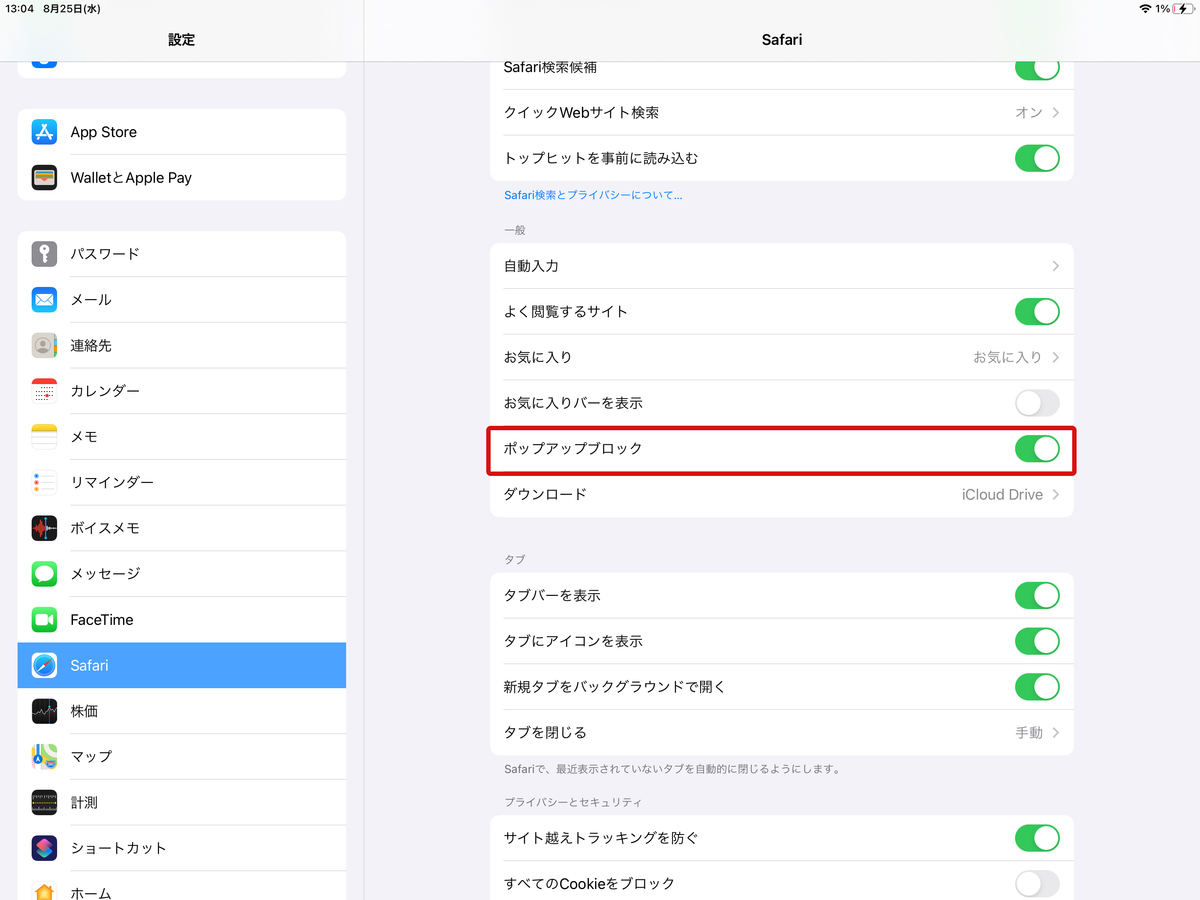Enable すべてのCookieをブロック switch
This screenshot has width=1200, height=900.
[1037, 884]
